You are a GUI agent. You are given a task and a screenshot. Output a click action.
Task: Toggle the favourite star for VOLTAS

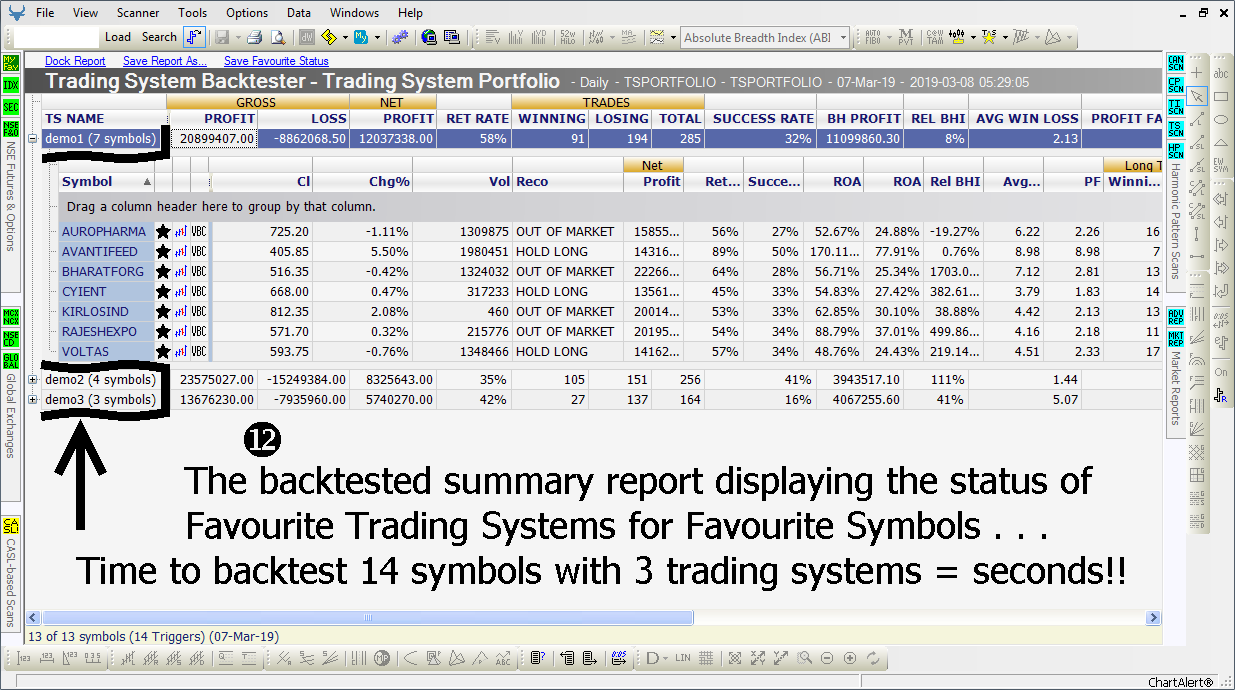click(x=163, y=351)
